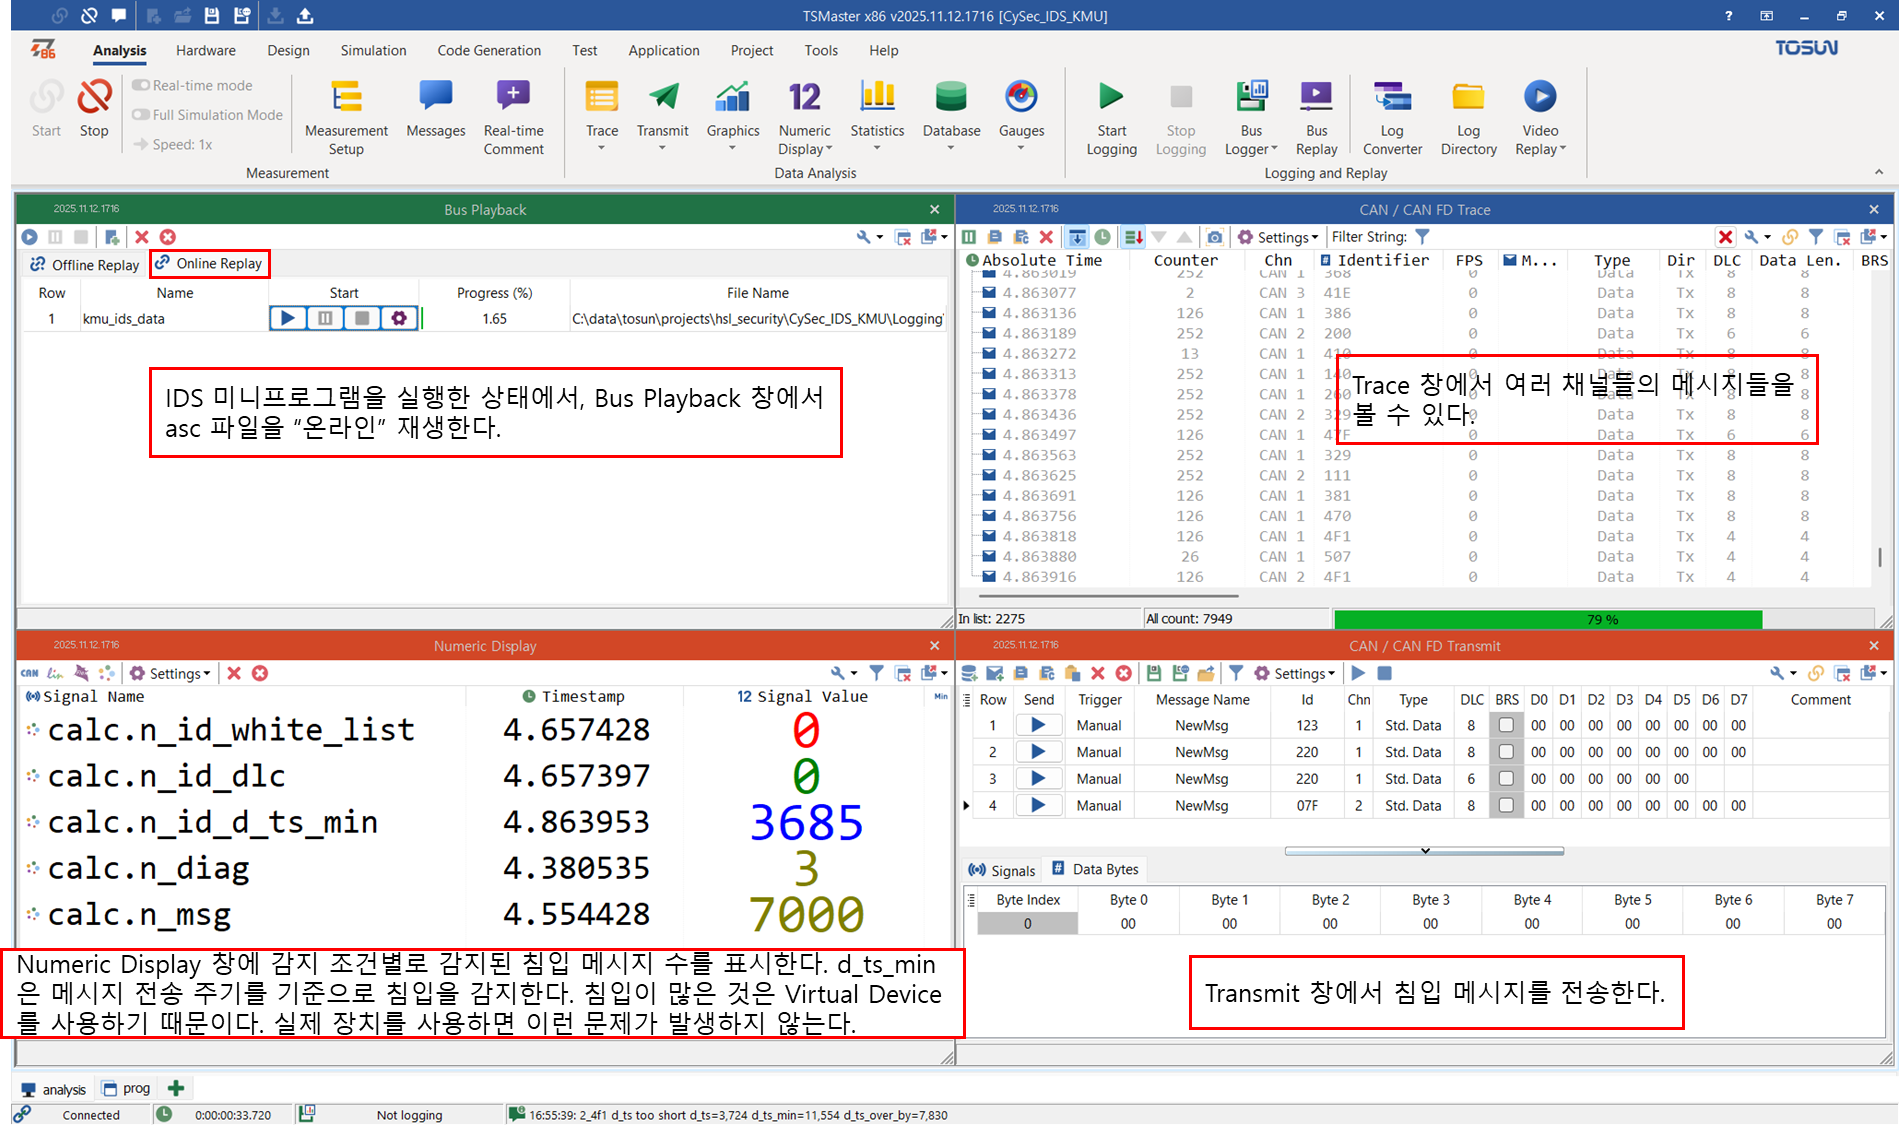
Task: Send the Transmit message with Id 123
Action: [1038, 725]
